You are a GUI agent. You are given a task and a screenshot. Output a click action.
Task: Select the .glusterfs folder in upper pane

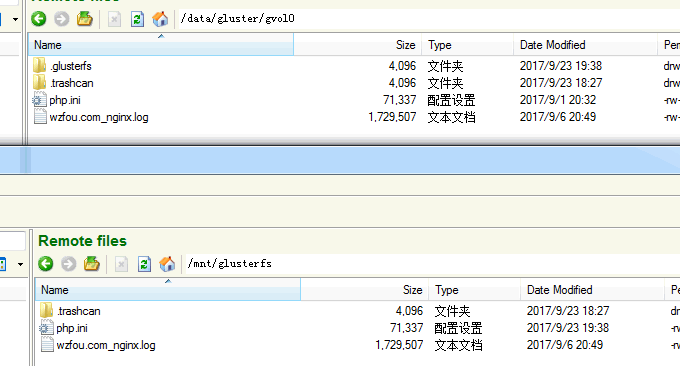[71, 66]
